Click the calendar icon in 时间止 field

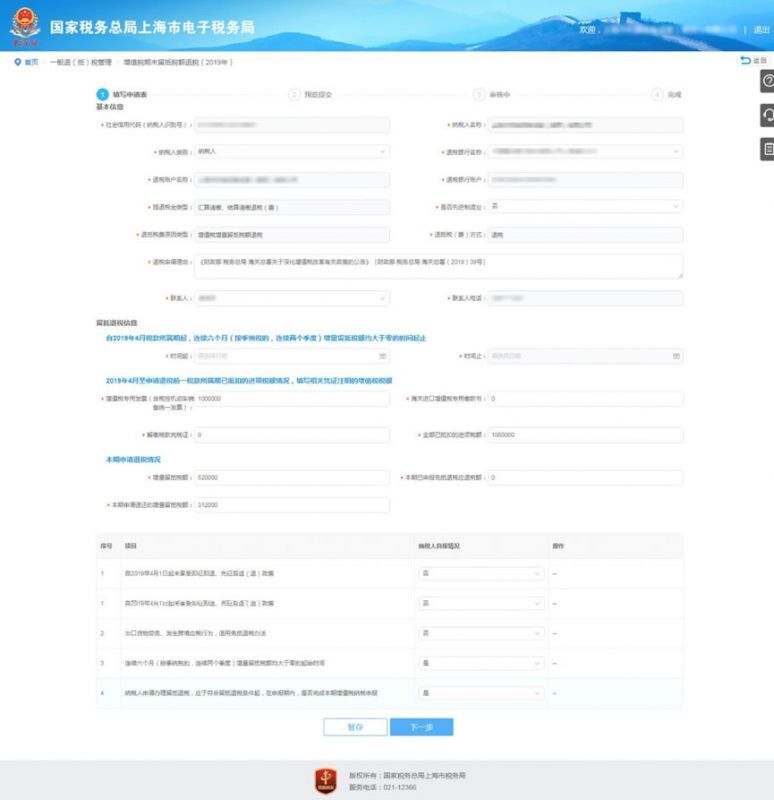[676, 355]
